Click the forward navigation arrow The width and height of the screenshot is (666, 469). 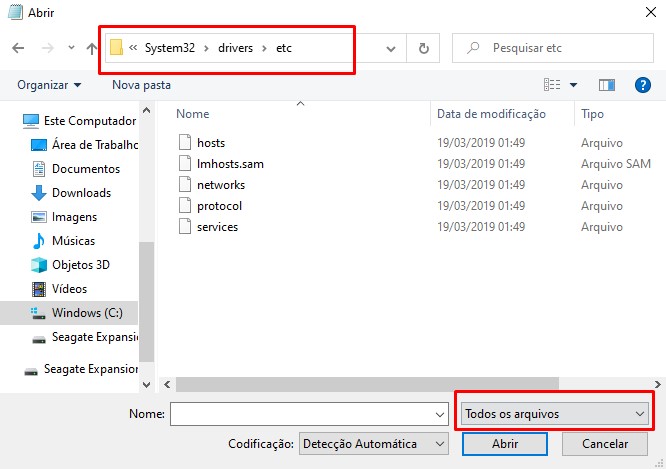48,48
